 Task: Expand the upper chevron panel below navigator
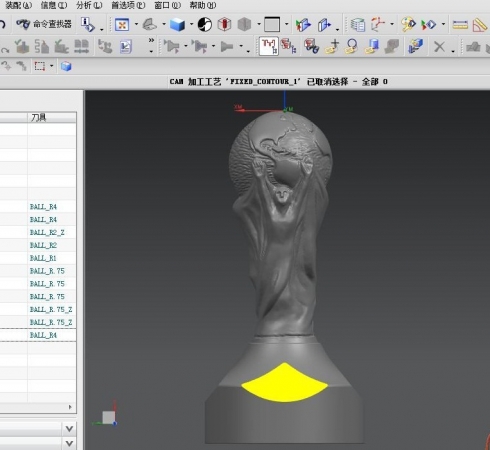pos(69,429)
